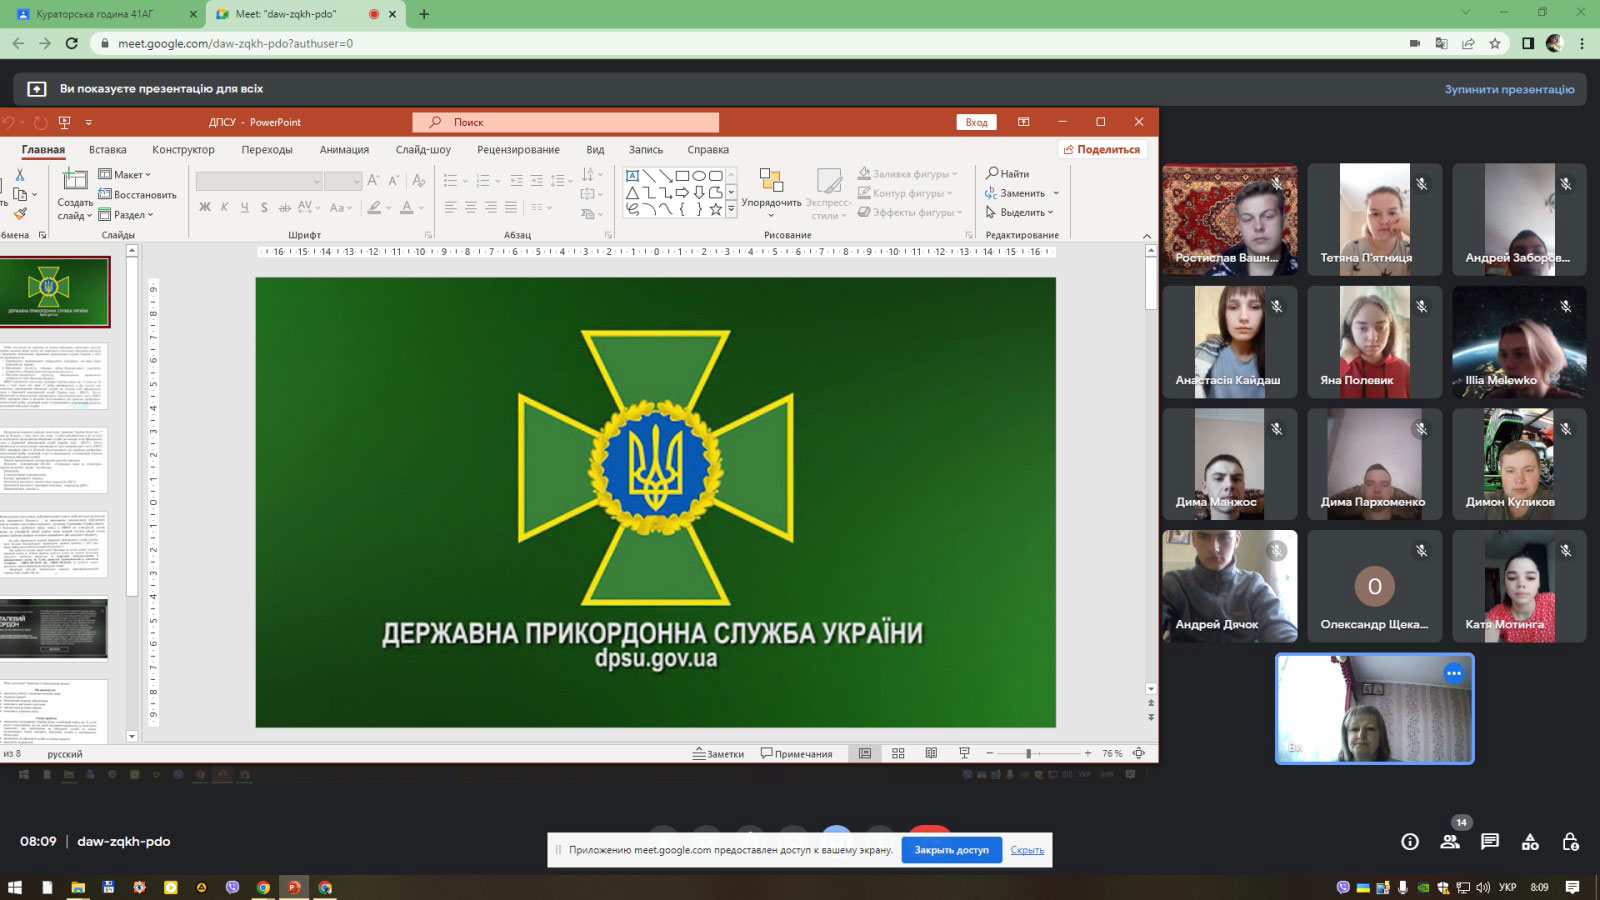Open the Анимация ribbon tab
This screenshot has width=1600, height=900.
click(344, 150)
